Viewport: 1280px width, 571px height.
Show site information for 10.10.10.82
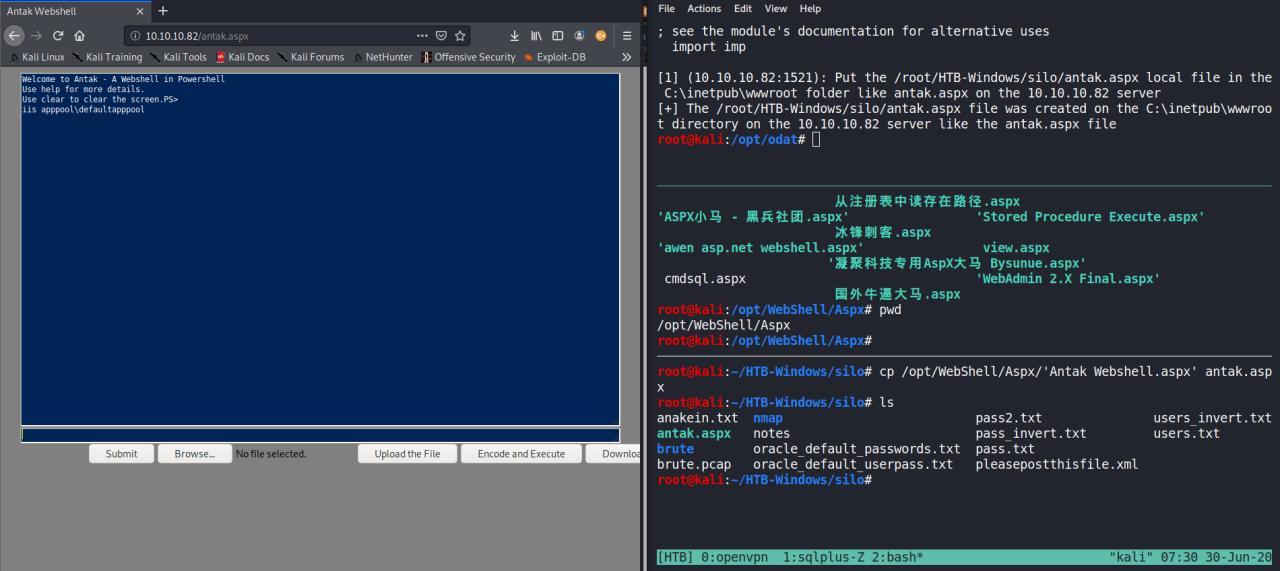135,36
